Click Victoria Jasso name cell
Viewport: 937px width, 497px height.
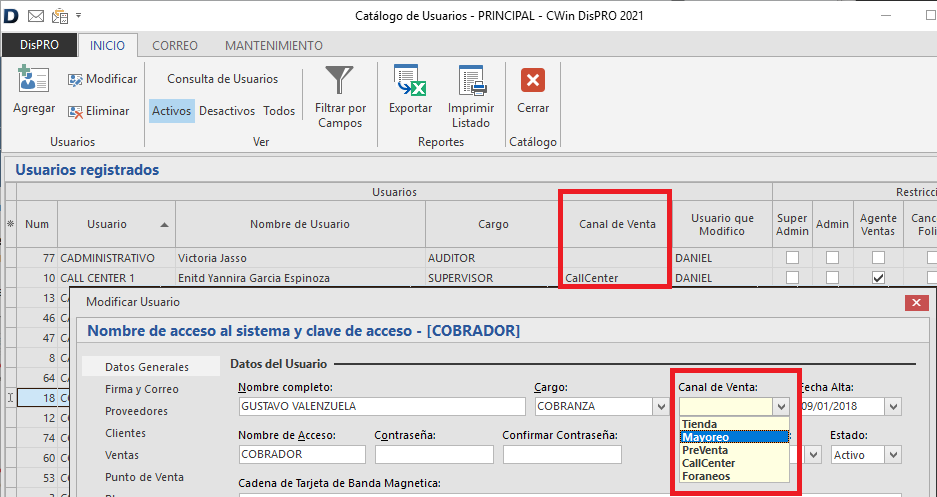[300, 258]
